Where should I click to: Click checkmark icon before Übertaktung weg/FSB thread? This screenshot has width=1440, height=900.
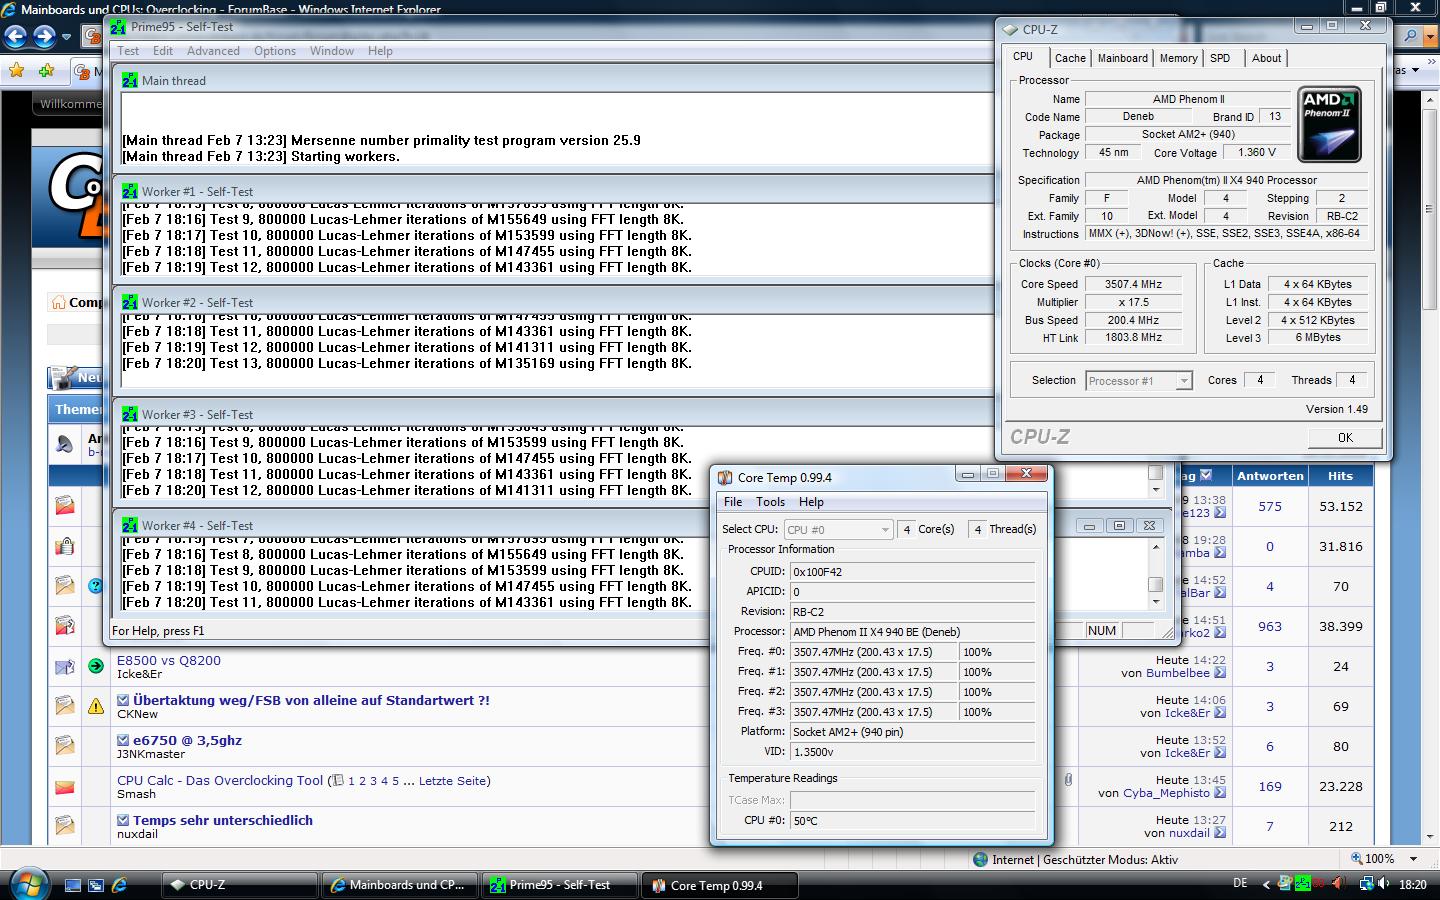pos(123,700)
